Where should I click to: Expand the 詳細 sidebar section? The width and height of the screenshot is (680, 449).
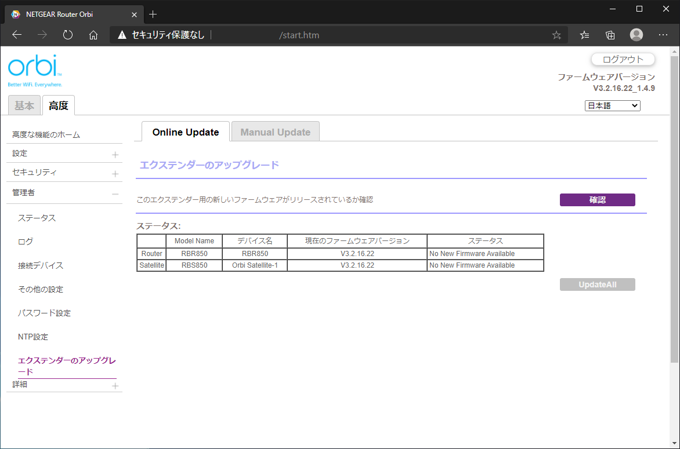tap(115, 385)
